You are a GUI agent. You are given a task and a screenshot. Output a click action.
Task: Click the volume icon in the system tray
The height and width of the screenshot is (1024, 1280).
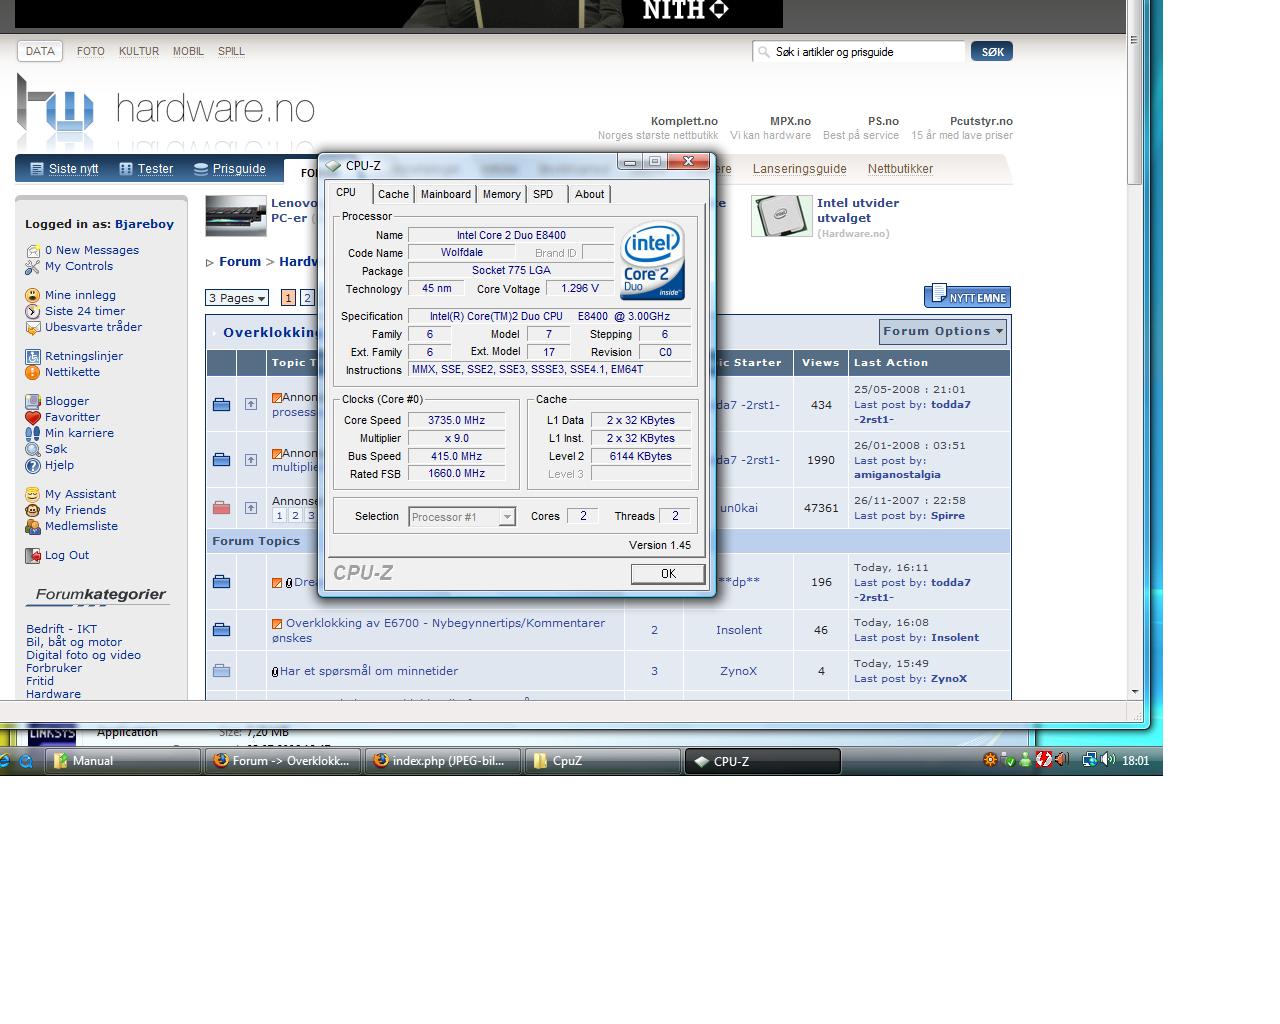1108,760
